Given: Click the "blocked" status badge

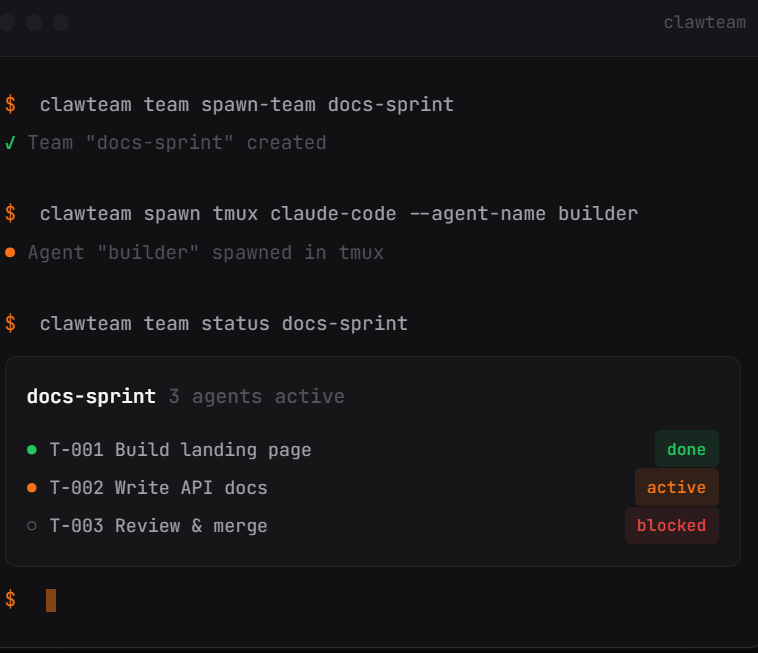Looking at the screenshot, I should [x=671, y=525].
